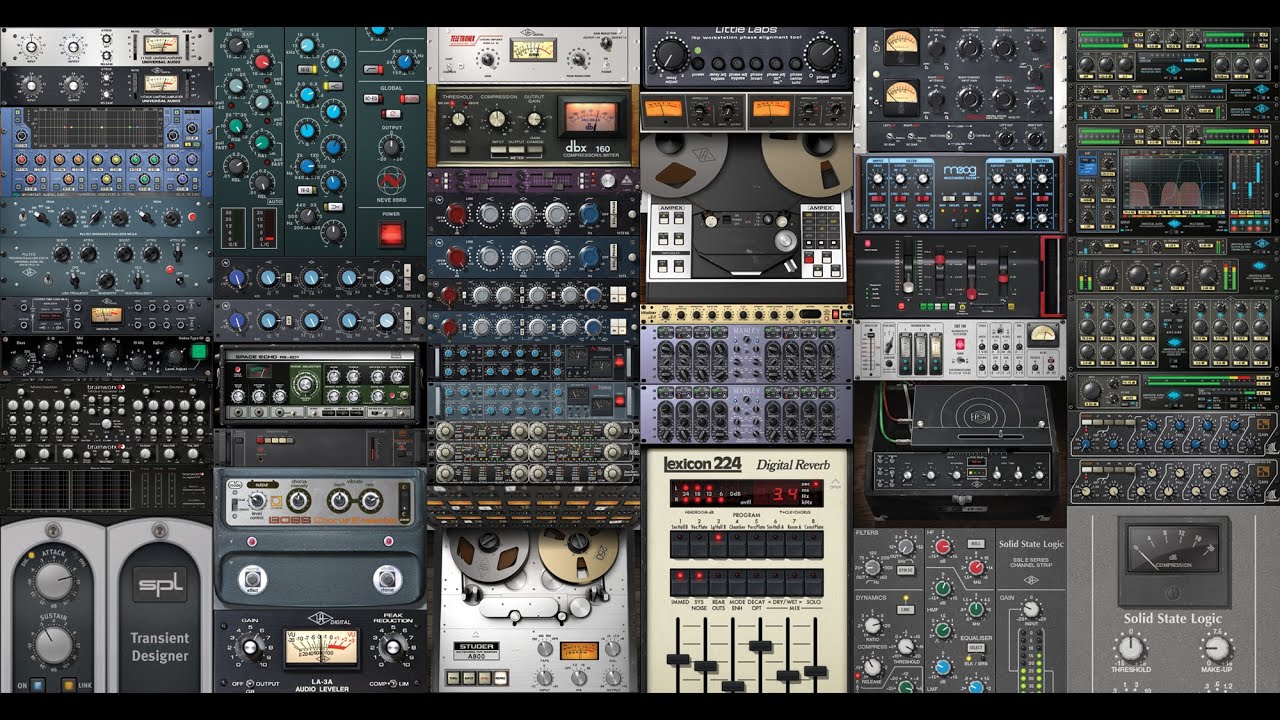Expand Lexicon 224 with the OPEN arrow
The width and height of the screenshot is (1280, 720).
[835, 484]
